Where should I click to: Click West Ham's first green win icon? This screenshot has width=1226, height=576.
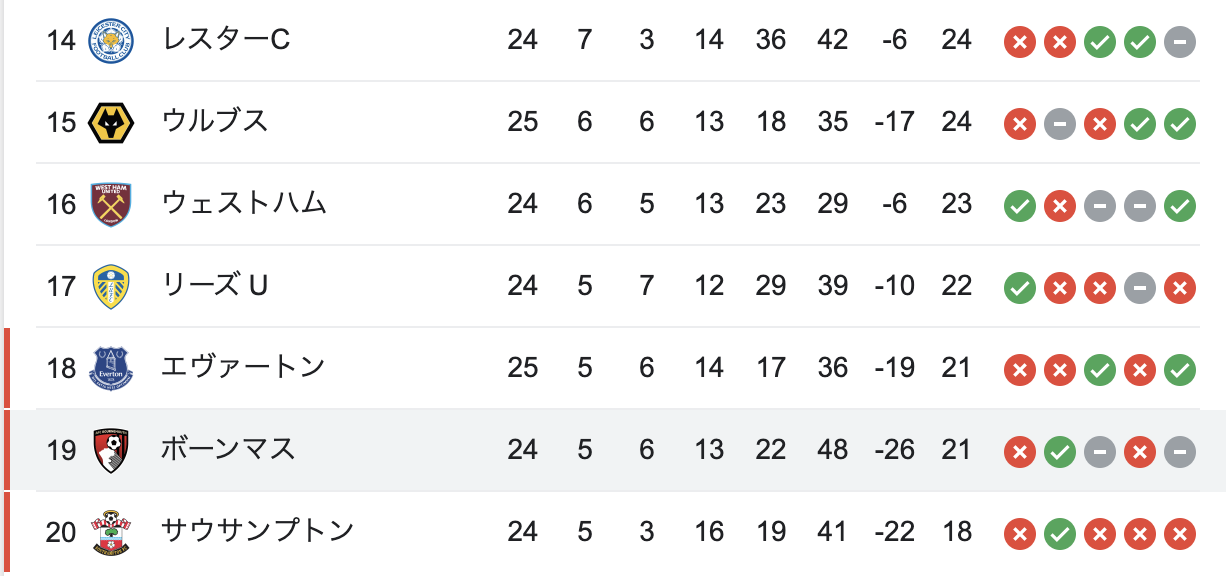click(1019, 206)
